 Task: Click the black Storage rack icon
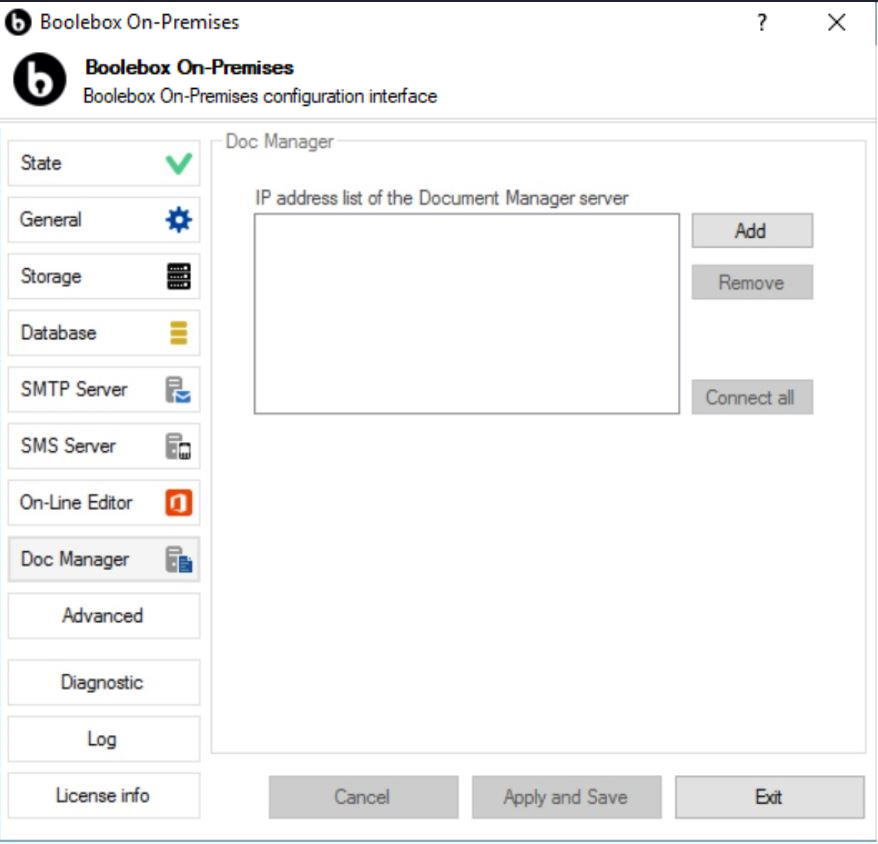click(x=179, y=276)
